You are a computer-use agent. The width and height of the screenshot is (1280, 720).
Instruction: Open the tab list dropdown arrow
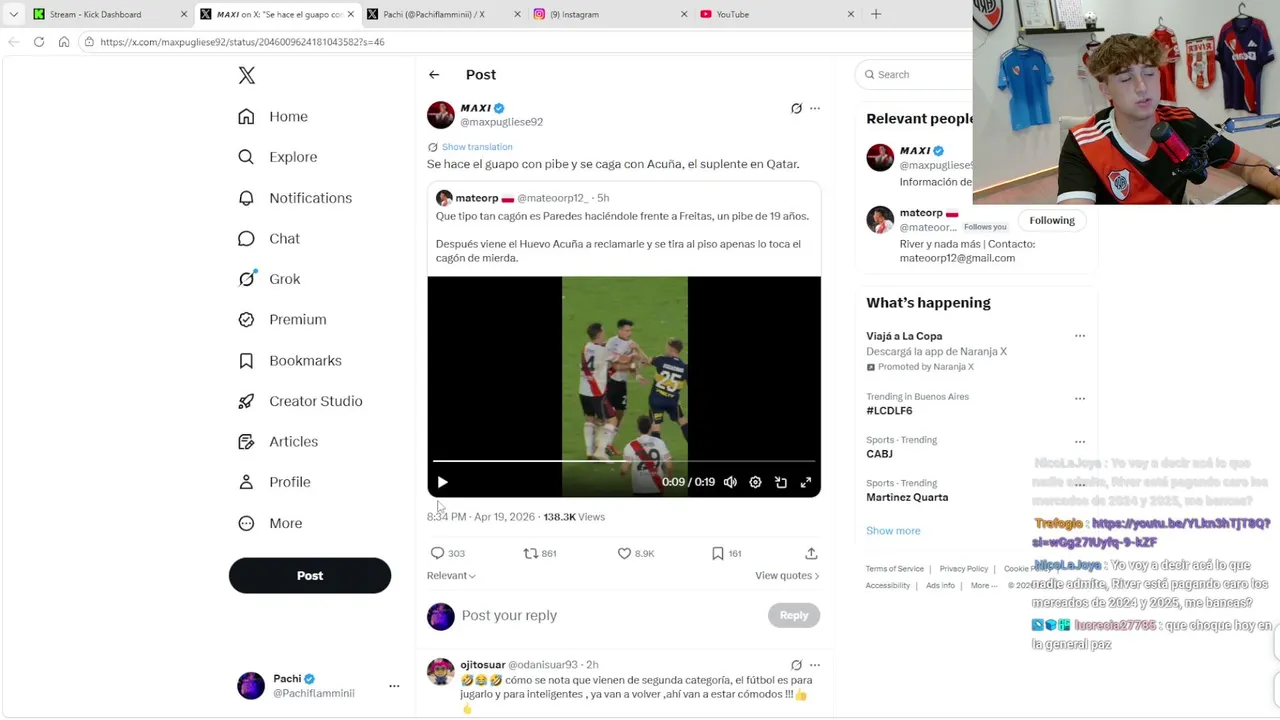pos(13,14)
